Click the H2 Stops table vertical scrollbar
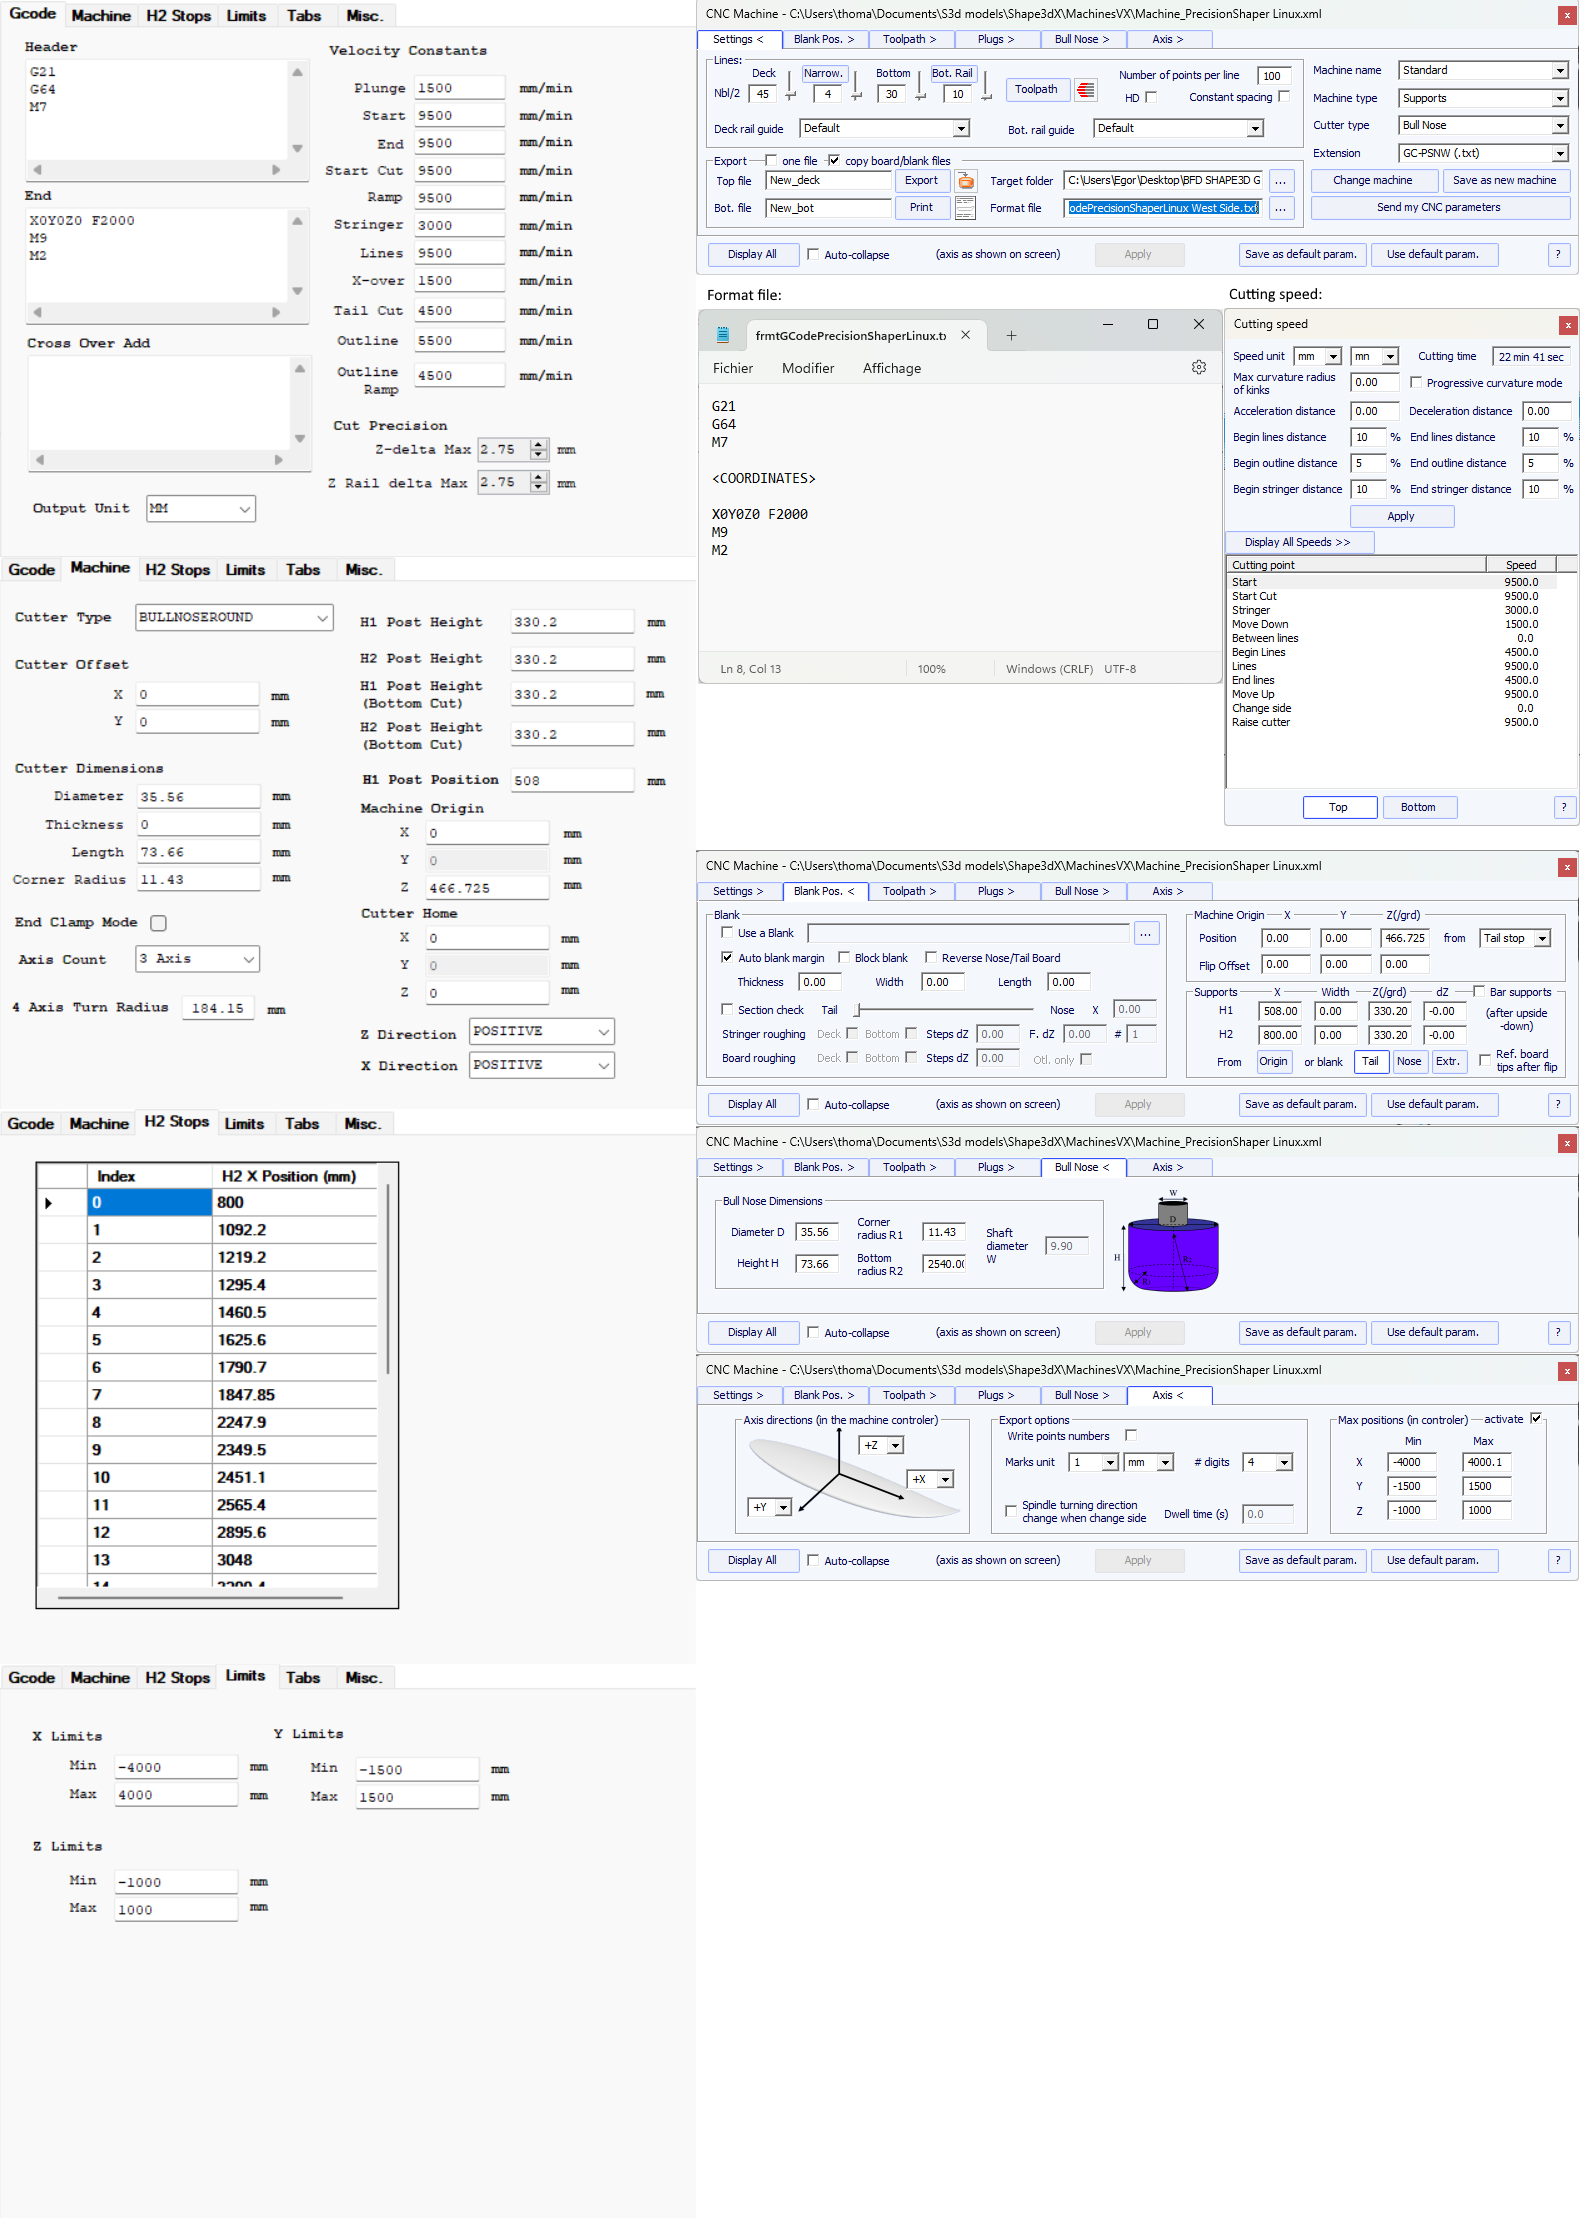Image resolution: width=1580 pixels, height=2218 pixels. [387, 1279]
